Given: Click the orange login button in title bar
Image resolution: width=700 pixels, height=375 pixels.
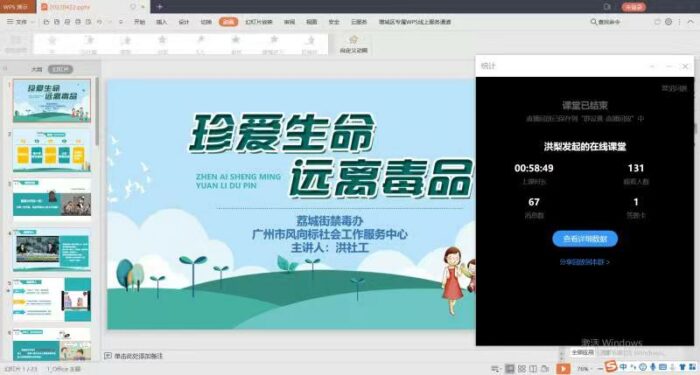Looking at the screenshot, I should tap(633, 7).
